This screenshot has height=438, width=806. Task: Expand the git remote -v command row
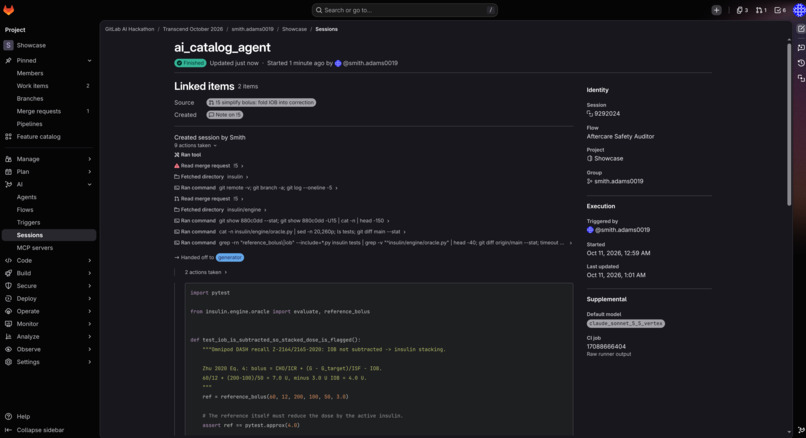pos(256,188)
